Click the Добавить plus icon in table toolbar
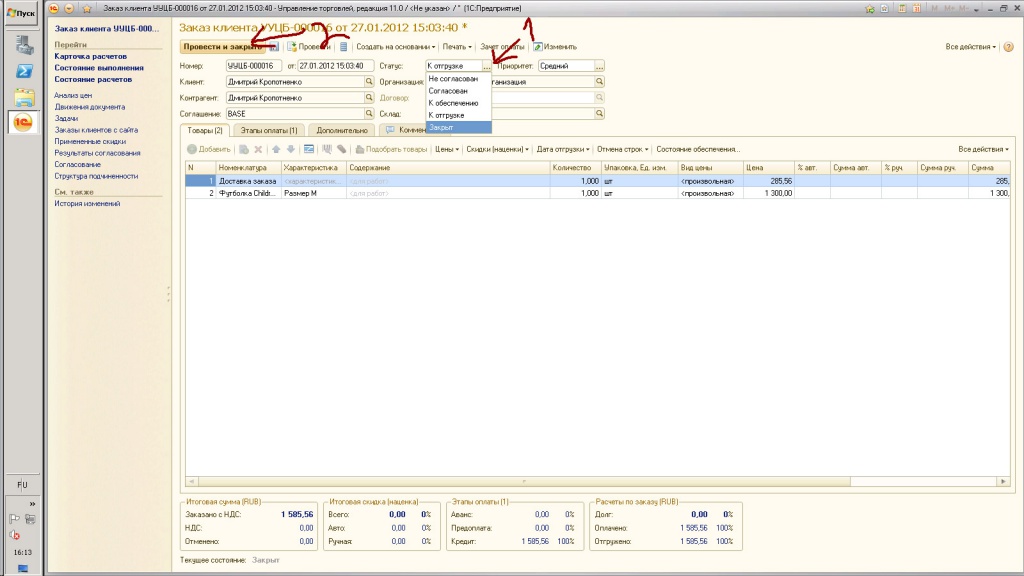Screen dimensions: 1024x576 click(x=192, y=150)
